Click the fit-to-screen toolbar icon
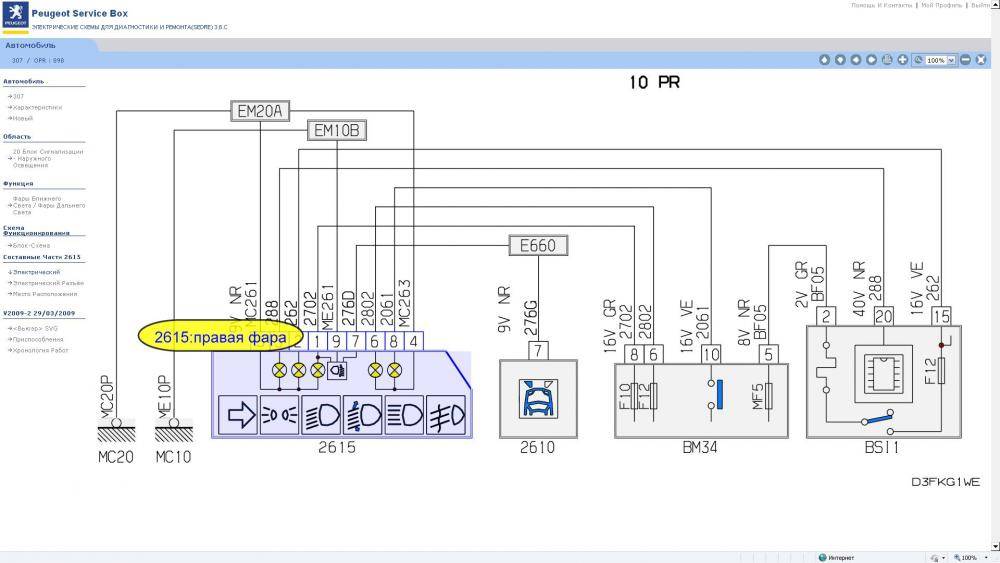This screenshot has height=563, width=1000. 981,60
